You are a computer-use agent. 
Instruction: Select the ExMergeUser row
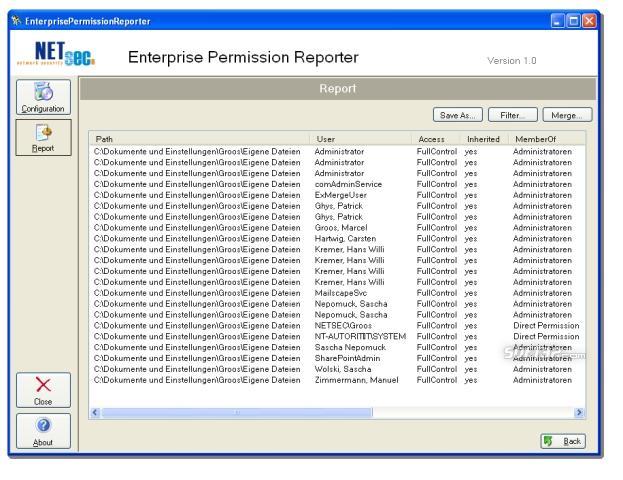pyautogui.click(x=337, y=195)
